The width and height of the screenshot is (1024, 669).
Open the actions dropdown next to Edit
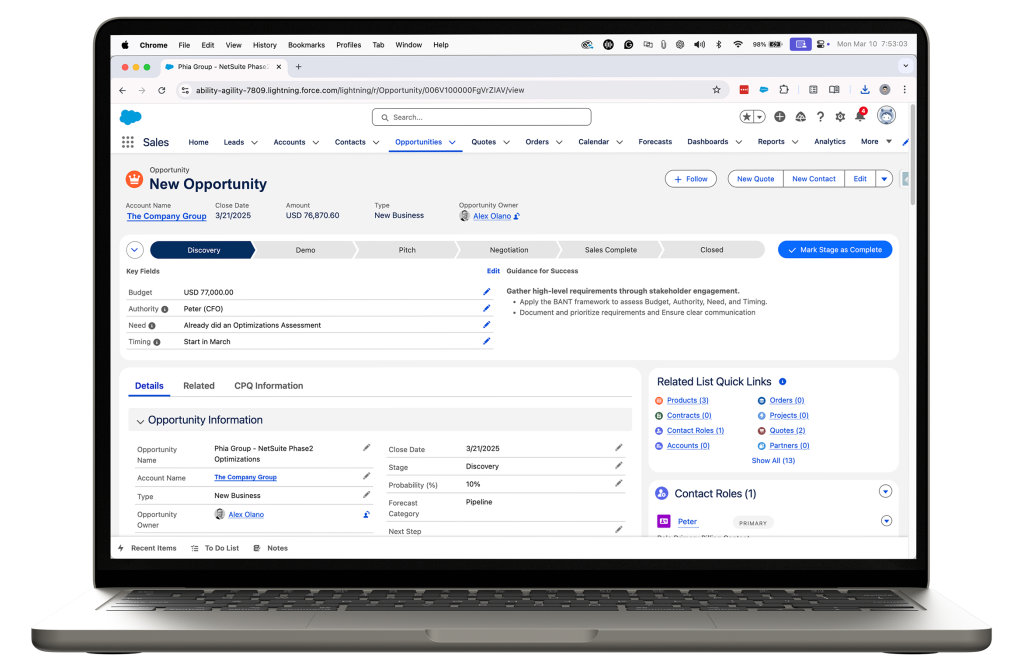click(x=884, y=179)
